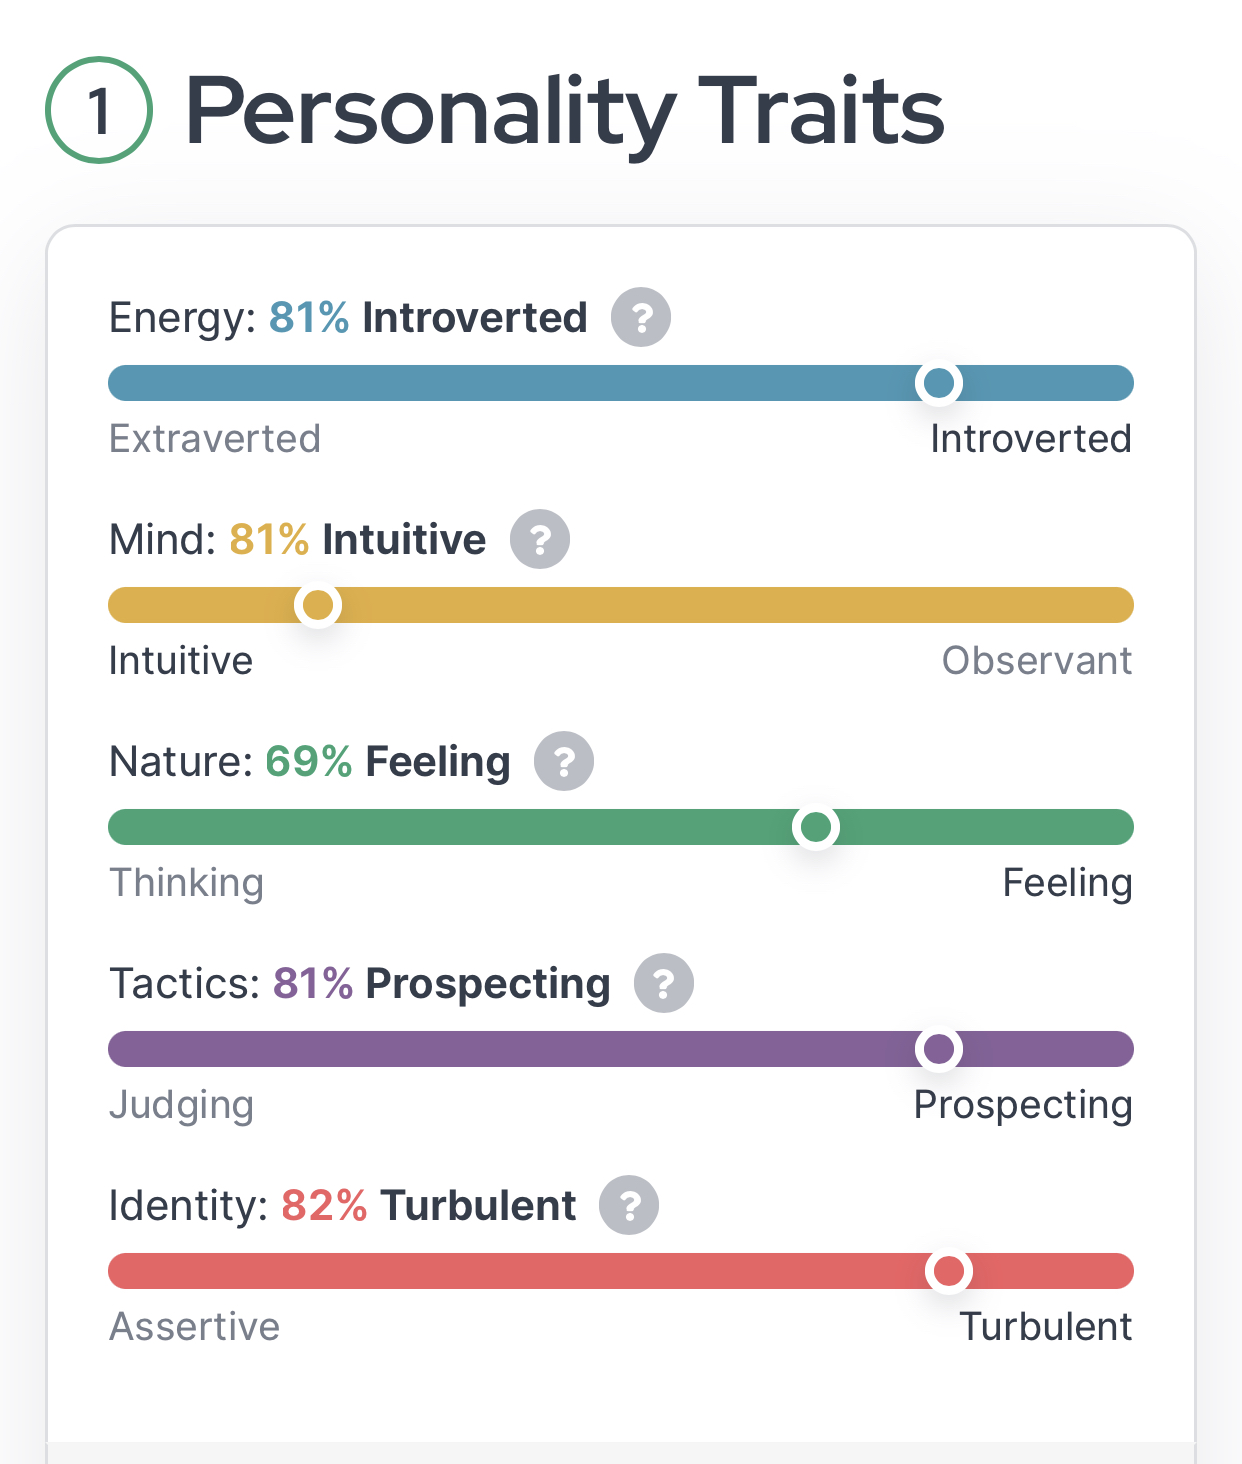
Task: Open the Nature trait help icon
Action: (564, 761)
